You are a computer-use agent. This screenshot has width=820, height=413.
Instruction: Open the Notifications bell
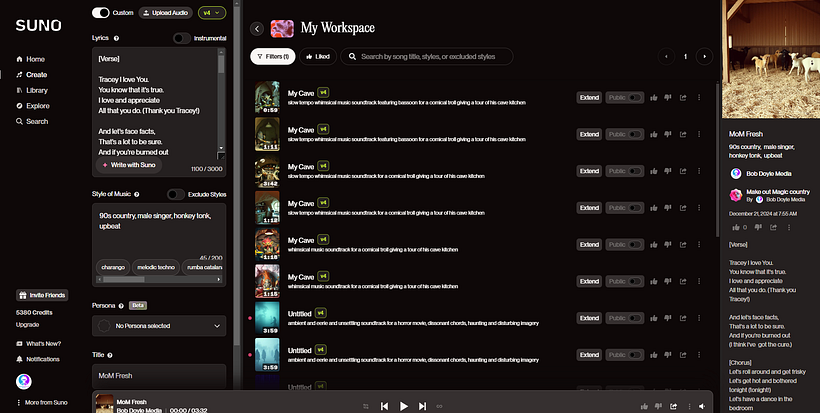(20, 358)
